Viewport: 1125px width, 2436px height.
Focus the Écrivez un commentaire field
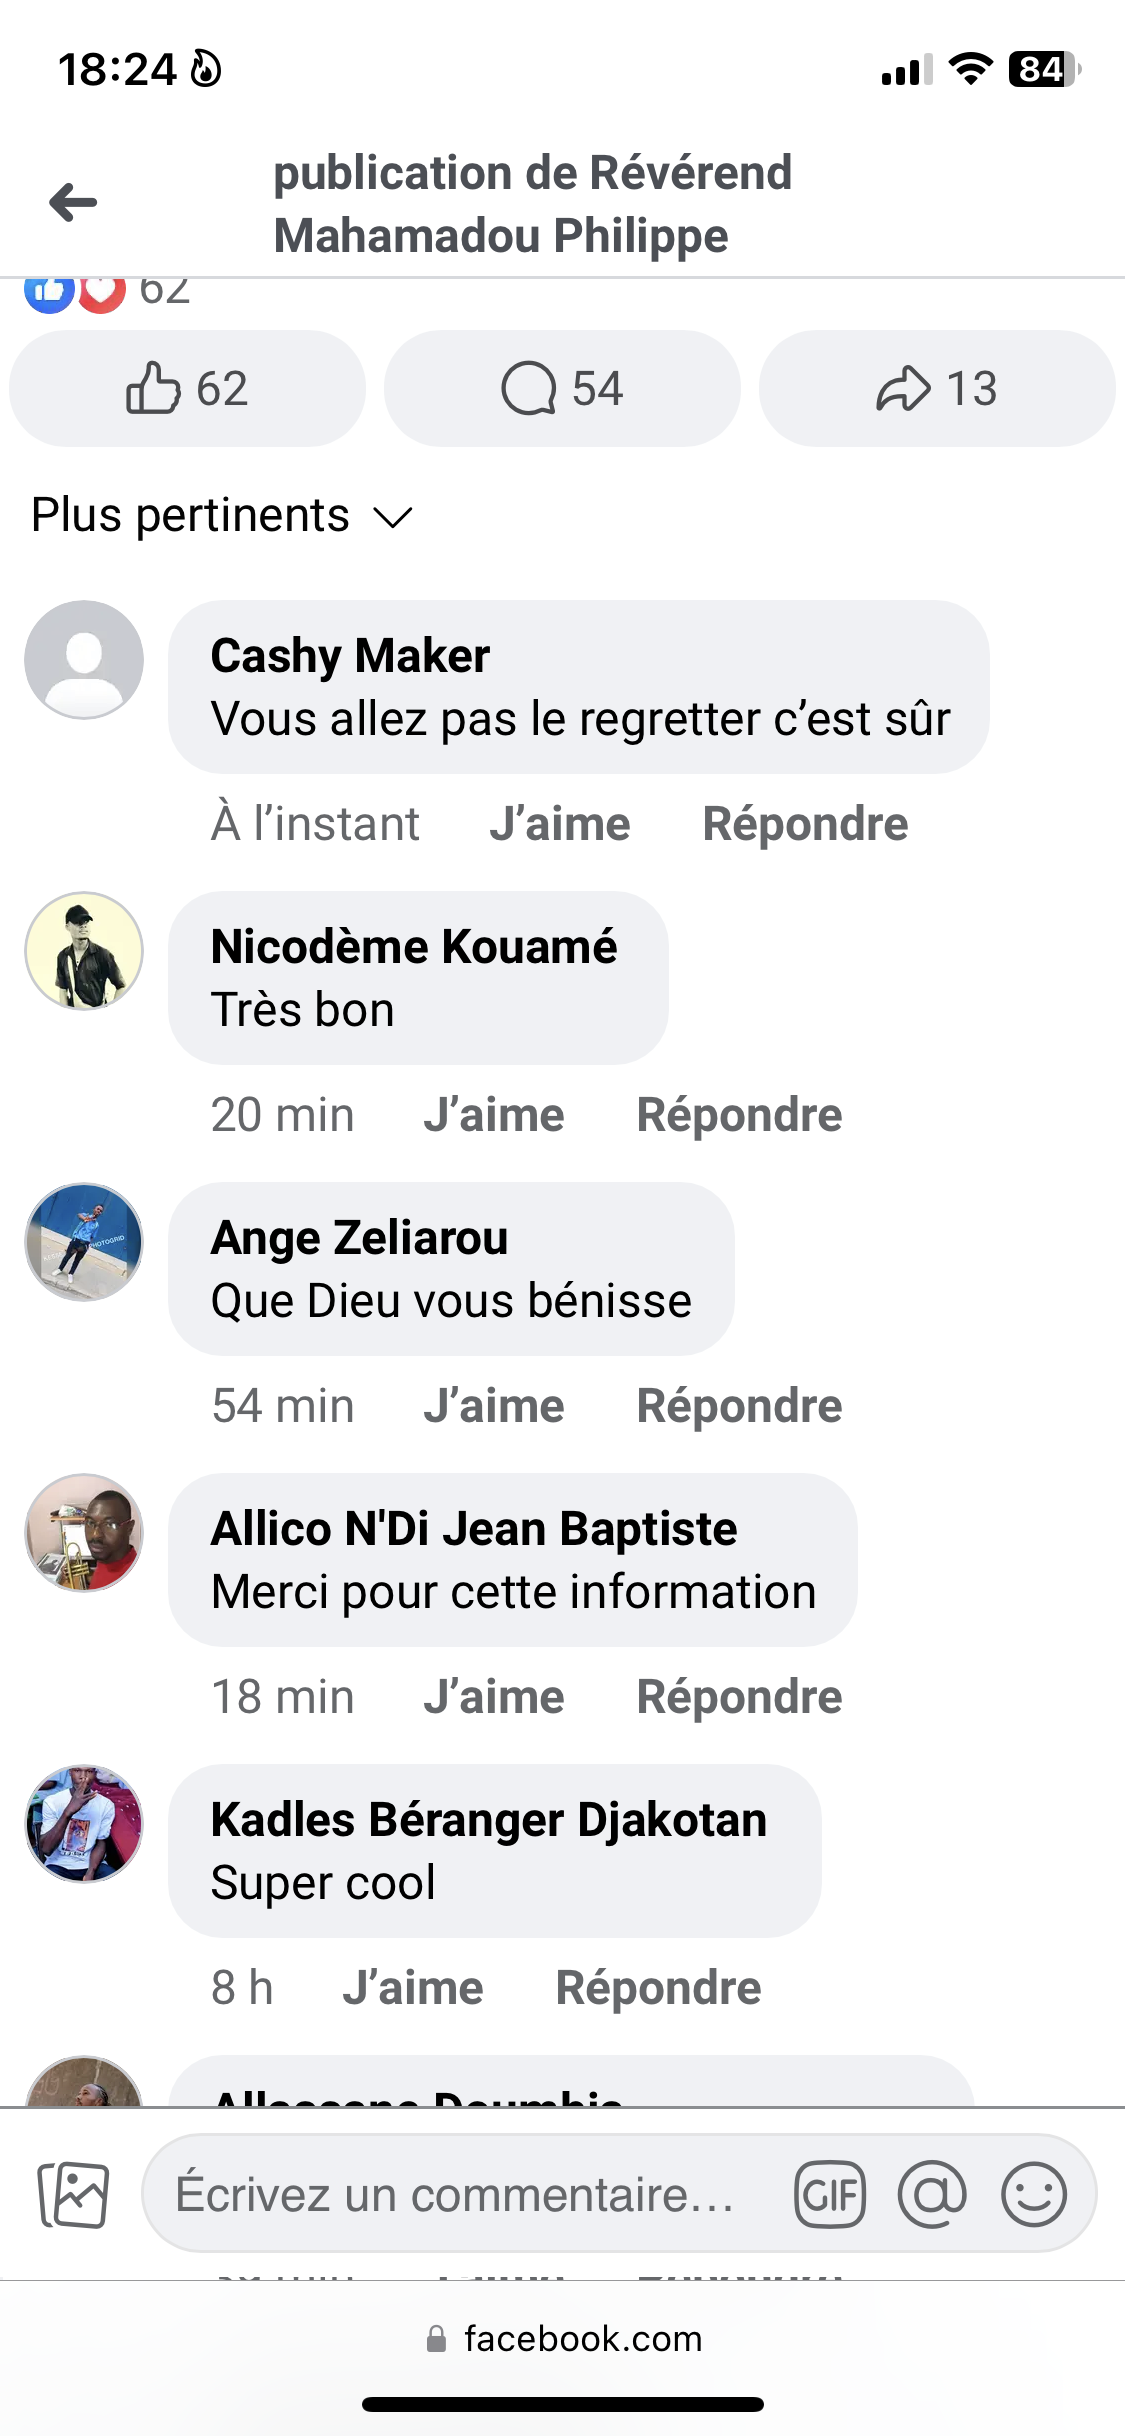click(x=455, y=2195)
